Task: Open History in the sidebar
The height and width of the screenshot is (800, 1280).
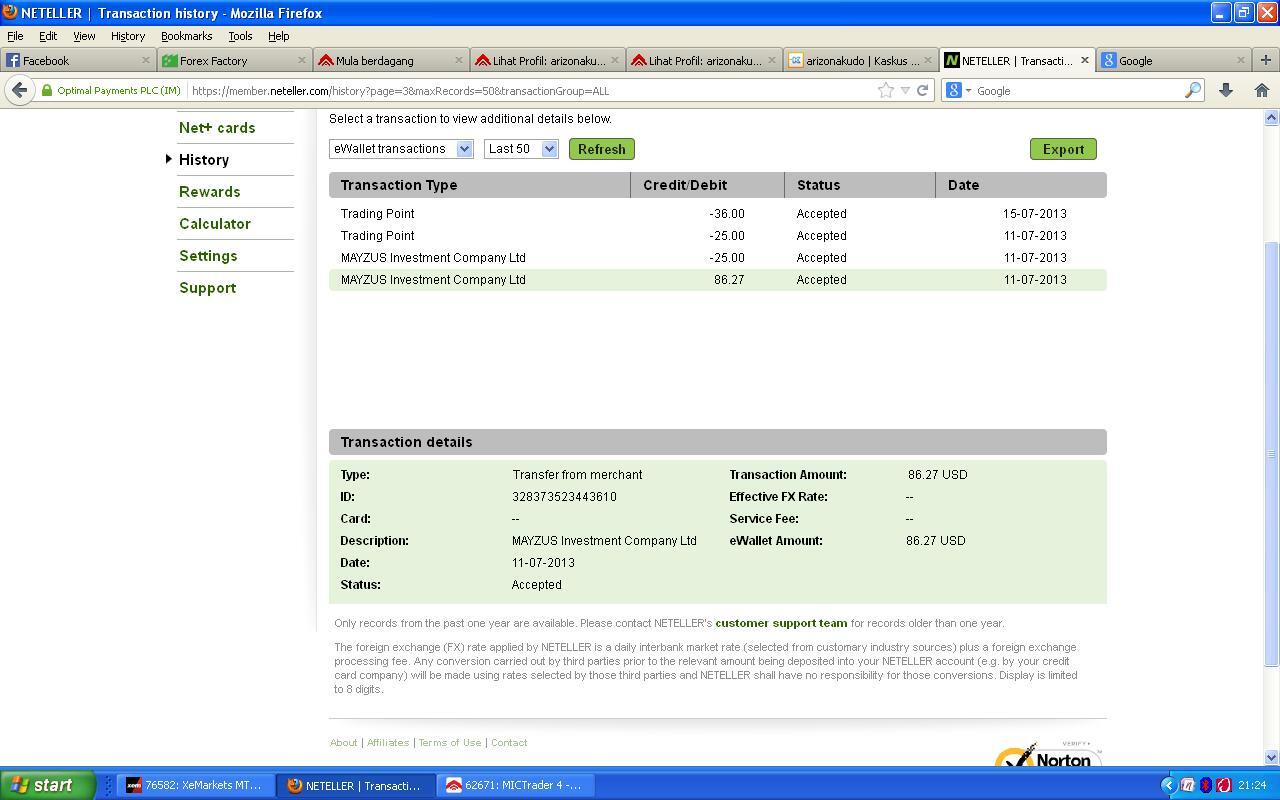Action: click(204, 160)
